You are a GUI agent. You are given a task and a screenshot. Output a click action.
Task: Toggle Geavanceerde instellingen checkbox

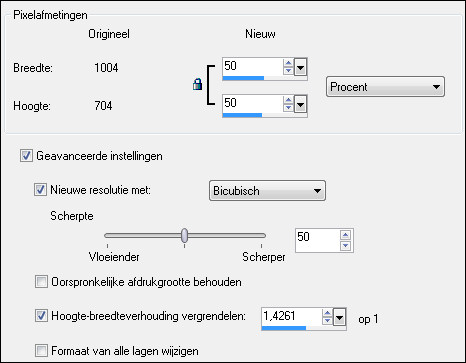[26, 156]
